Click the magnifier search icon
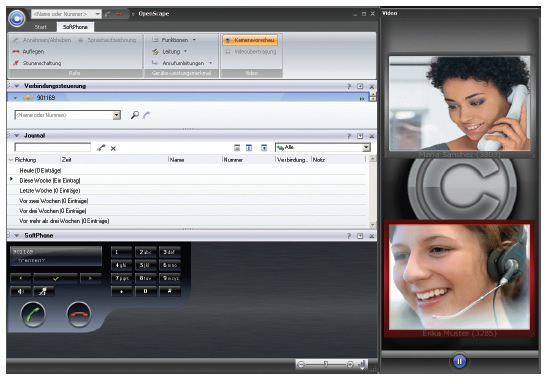The height and width of the screenshot is (384, 546). (x=135, y=115)
